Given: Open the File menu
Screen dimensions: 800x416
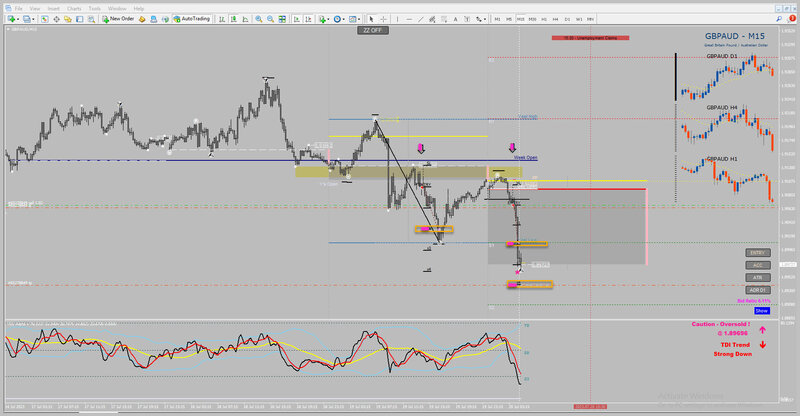Looking at the screenshot, I should [18, 9].
